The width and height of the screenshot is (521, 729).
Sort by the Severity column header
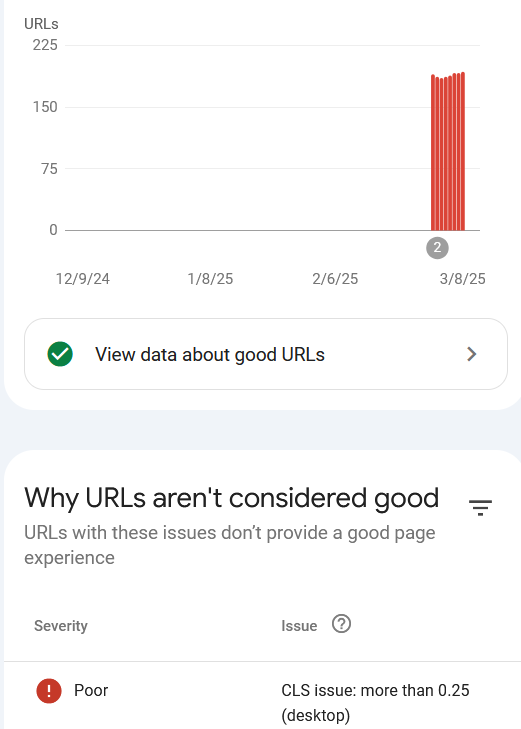tap(61, 626)
